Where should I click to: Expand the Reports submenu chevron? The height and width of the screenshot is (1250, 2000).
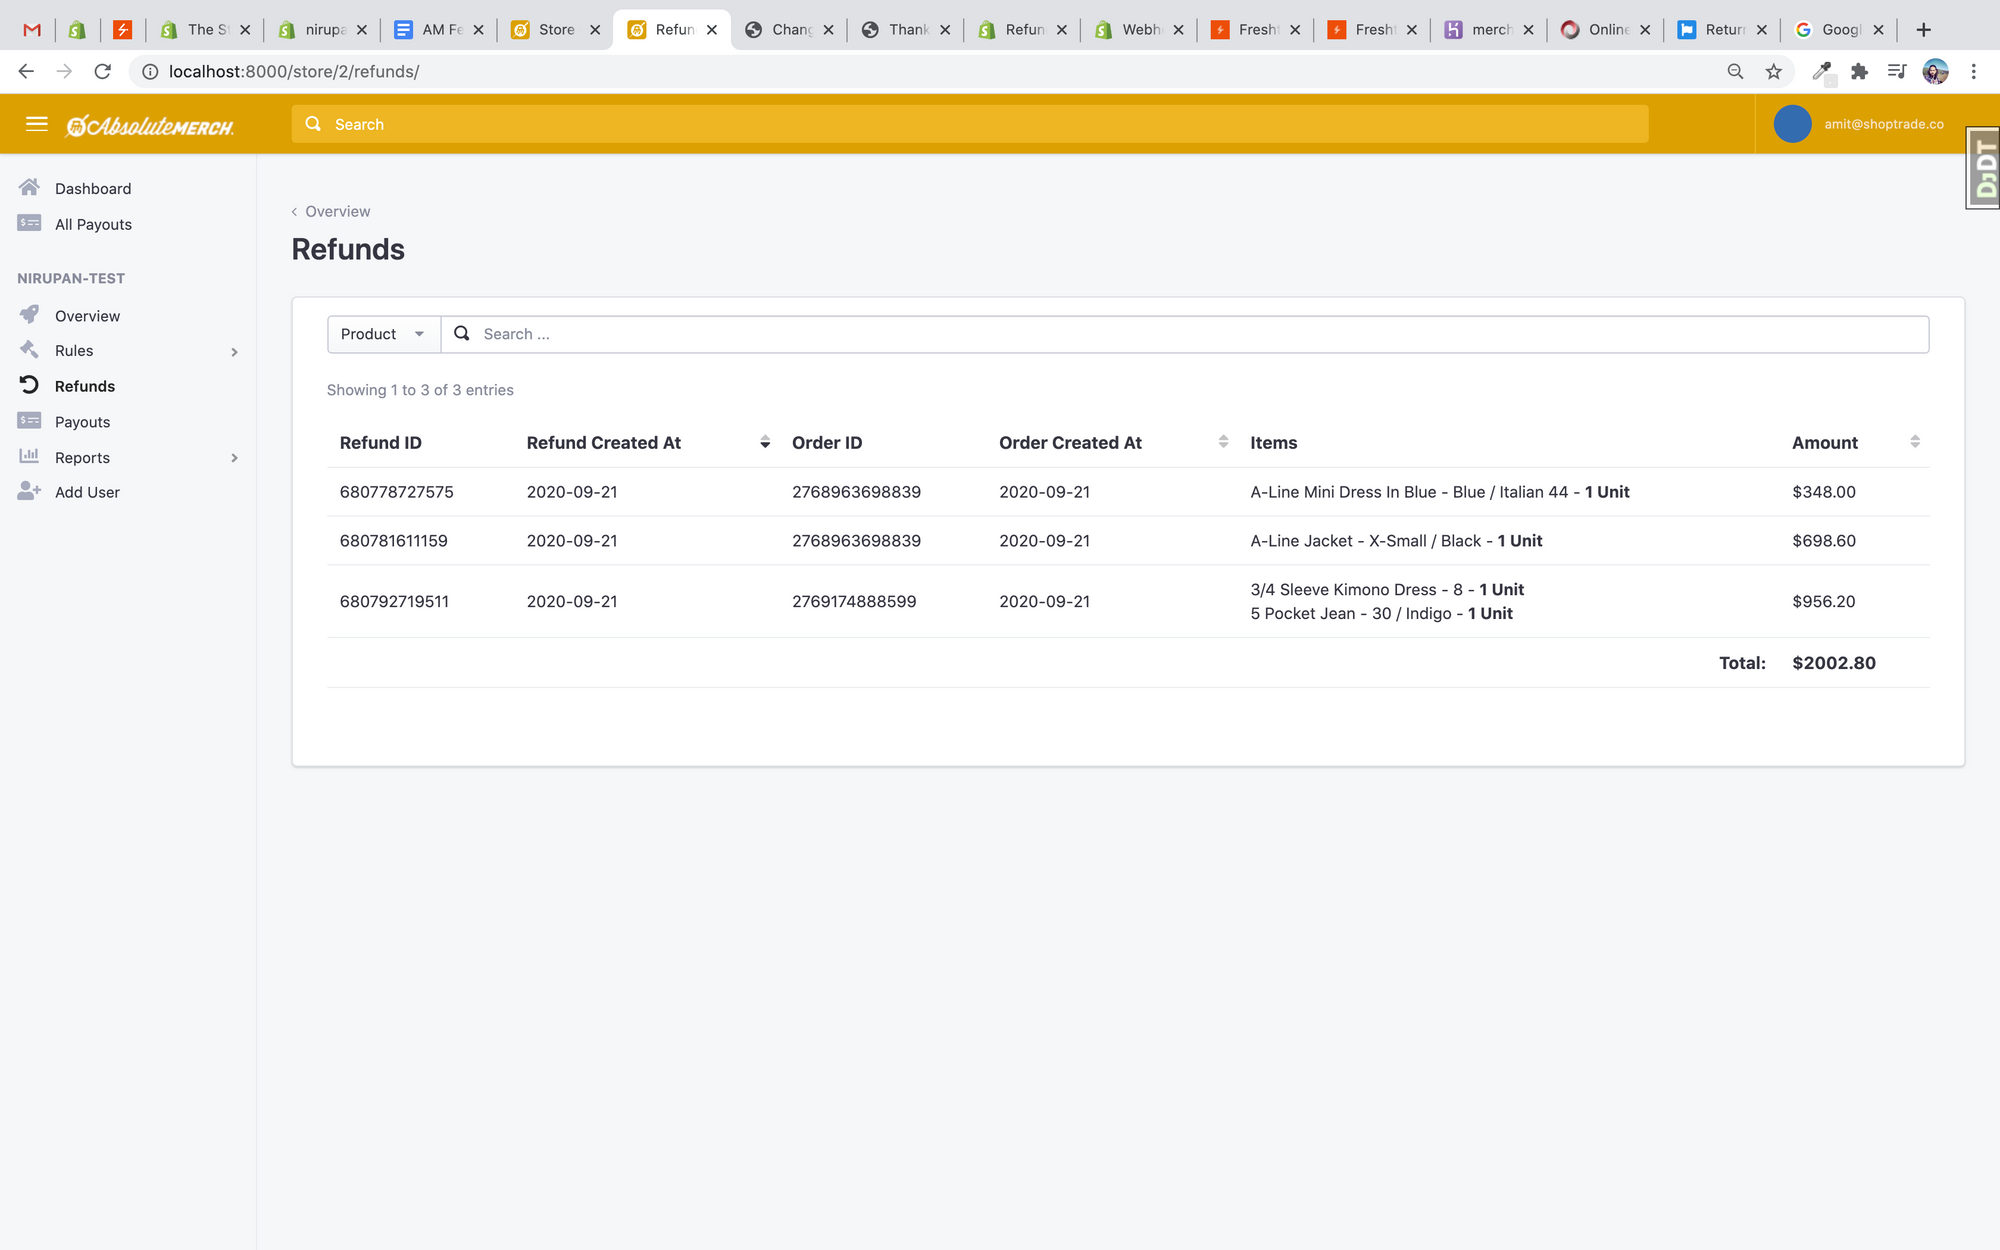point(234,457)
